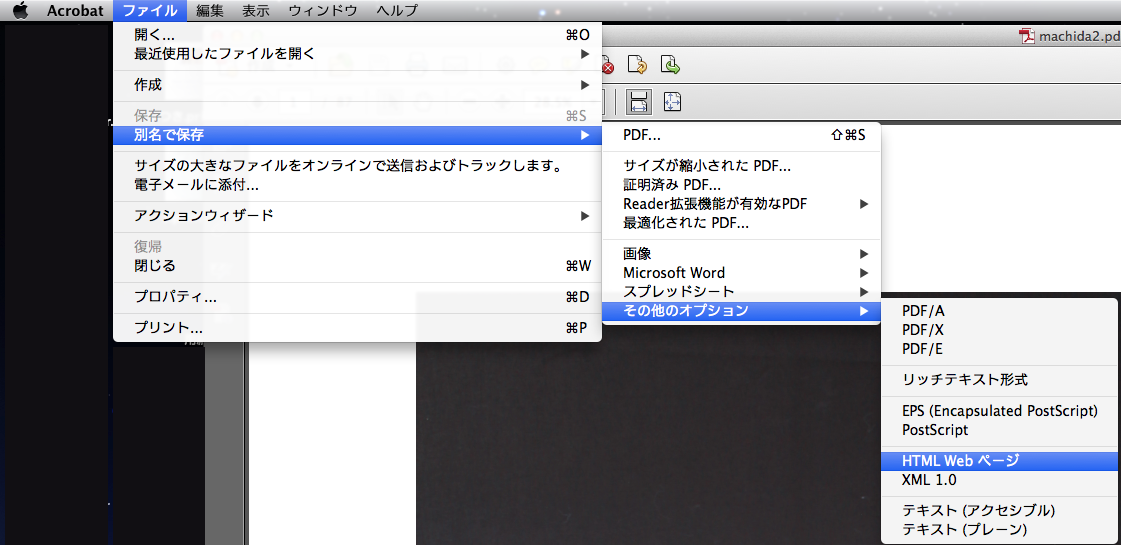Image resolution: width=1121 pixels, height=545 pixels.
Task: Select HTML Web ページ option
Action: (x=999, y=461)
